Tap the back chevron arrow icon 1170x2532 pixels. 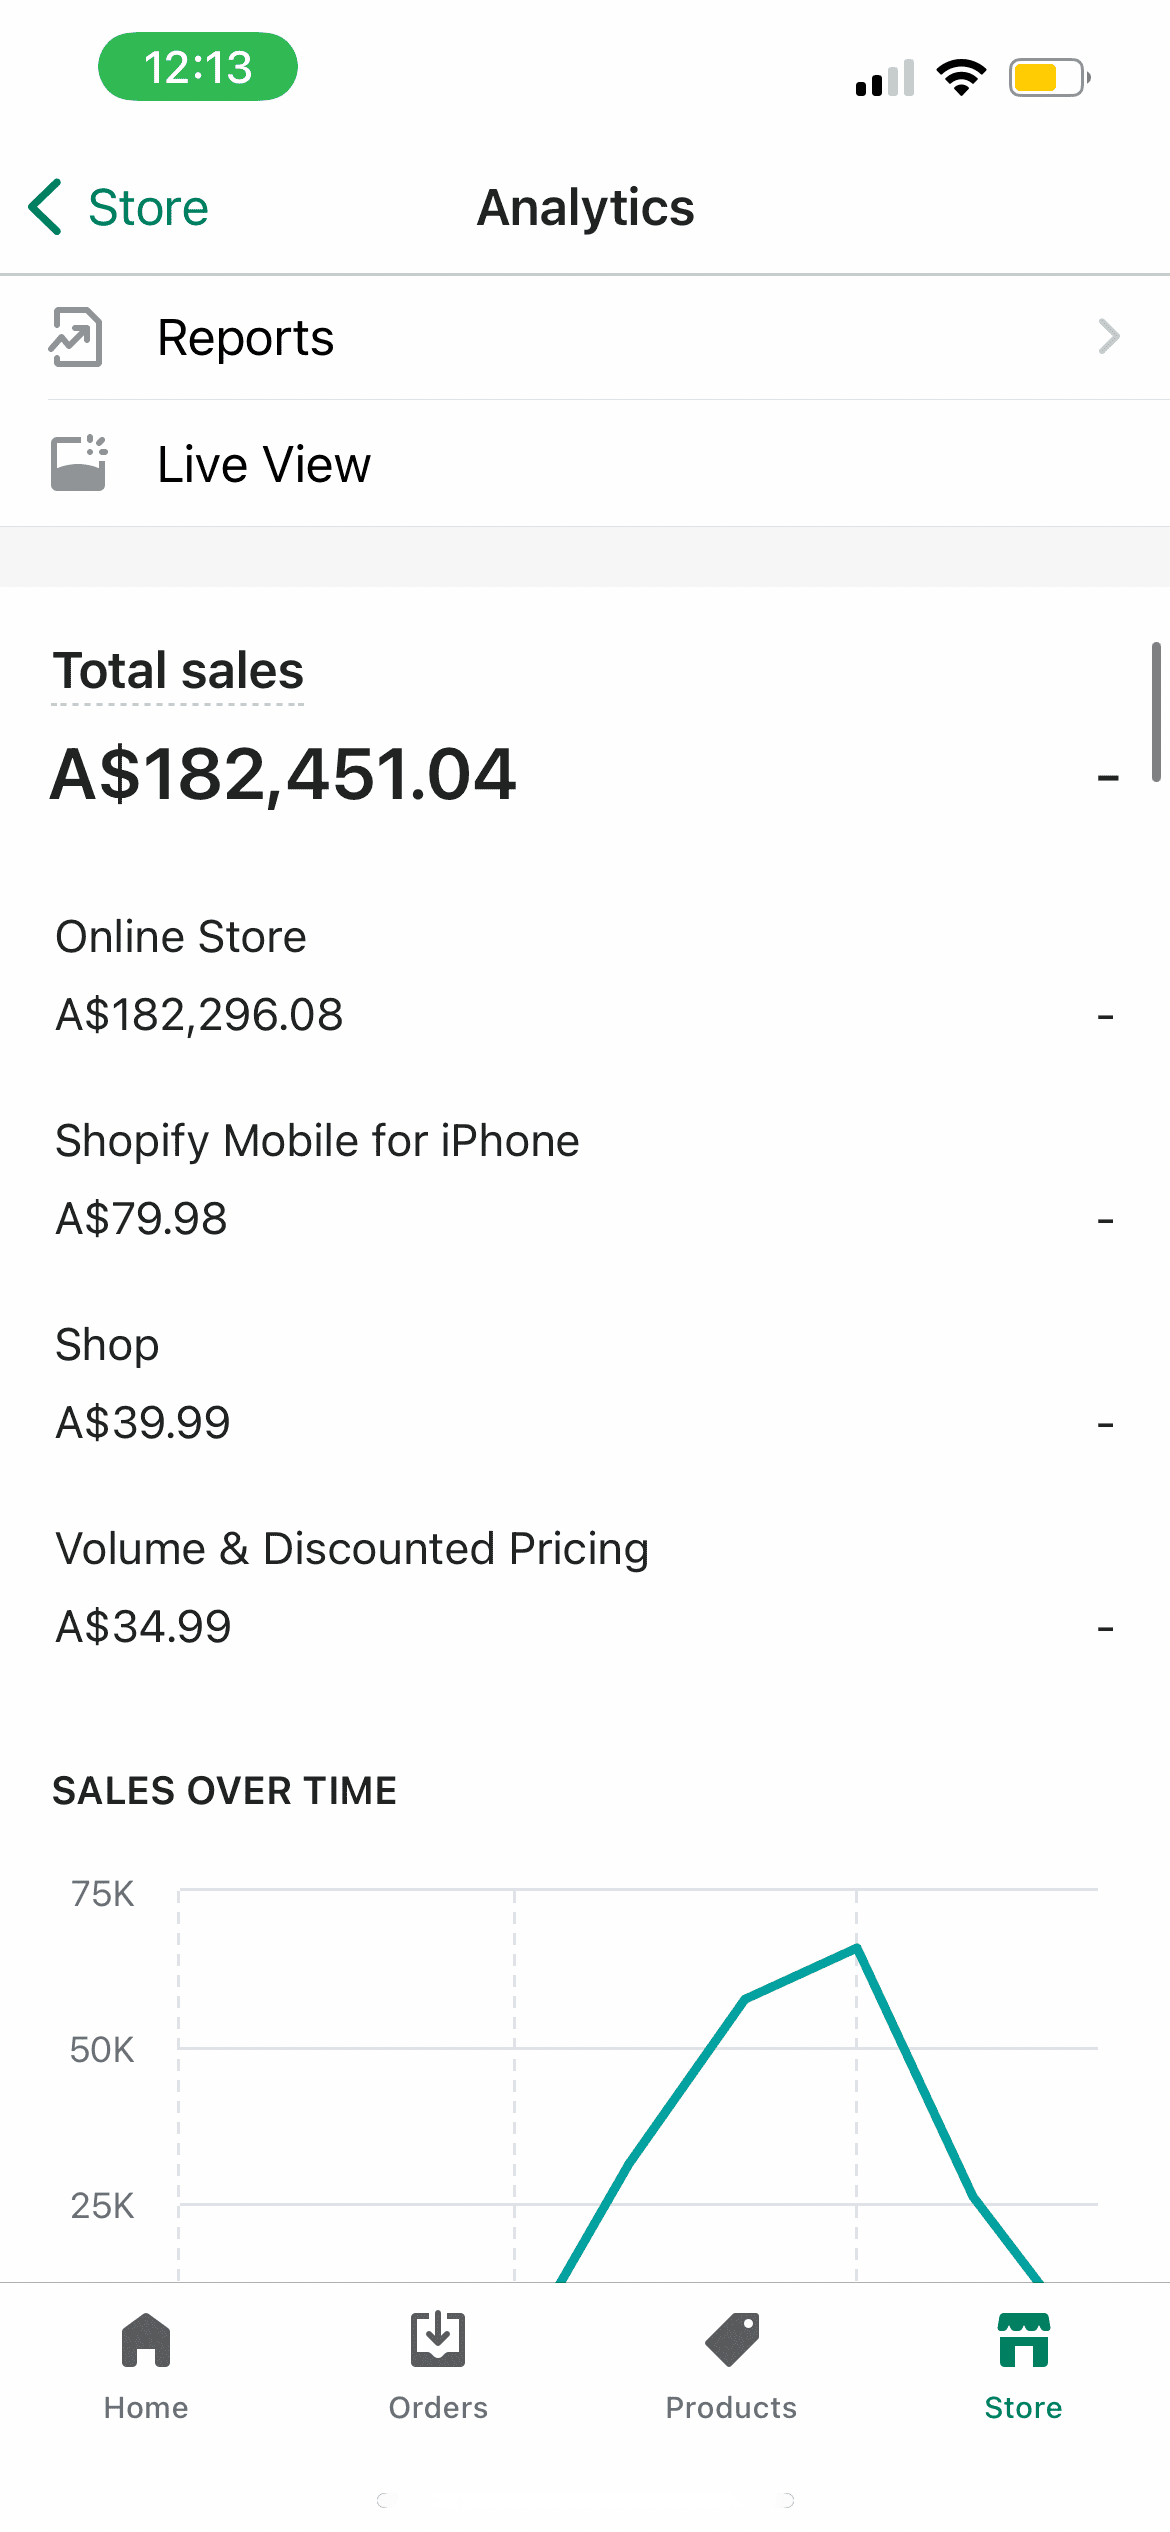[46, 208]
